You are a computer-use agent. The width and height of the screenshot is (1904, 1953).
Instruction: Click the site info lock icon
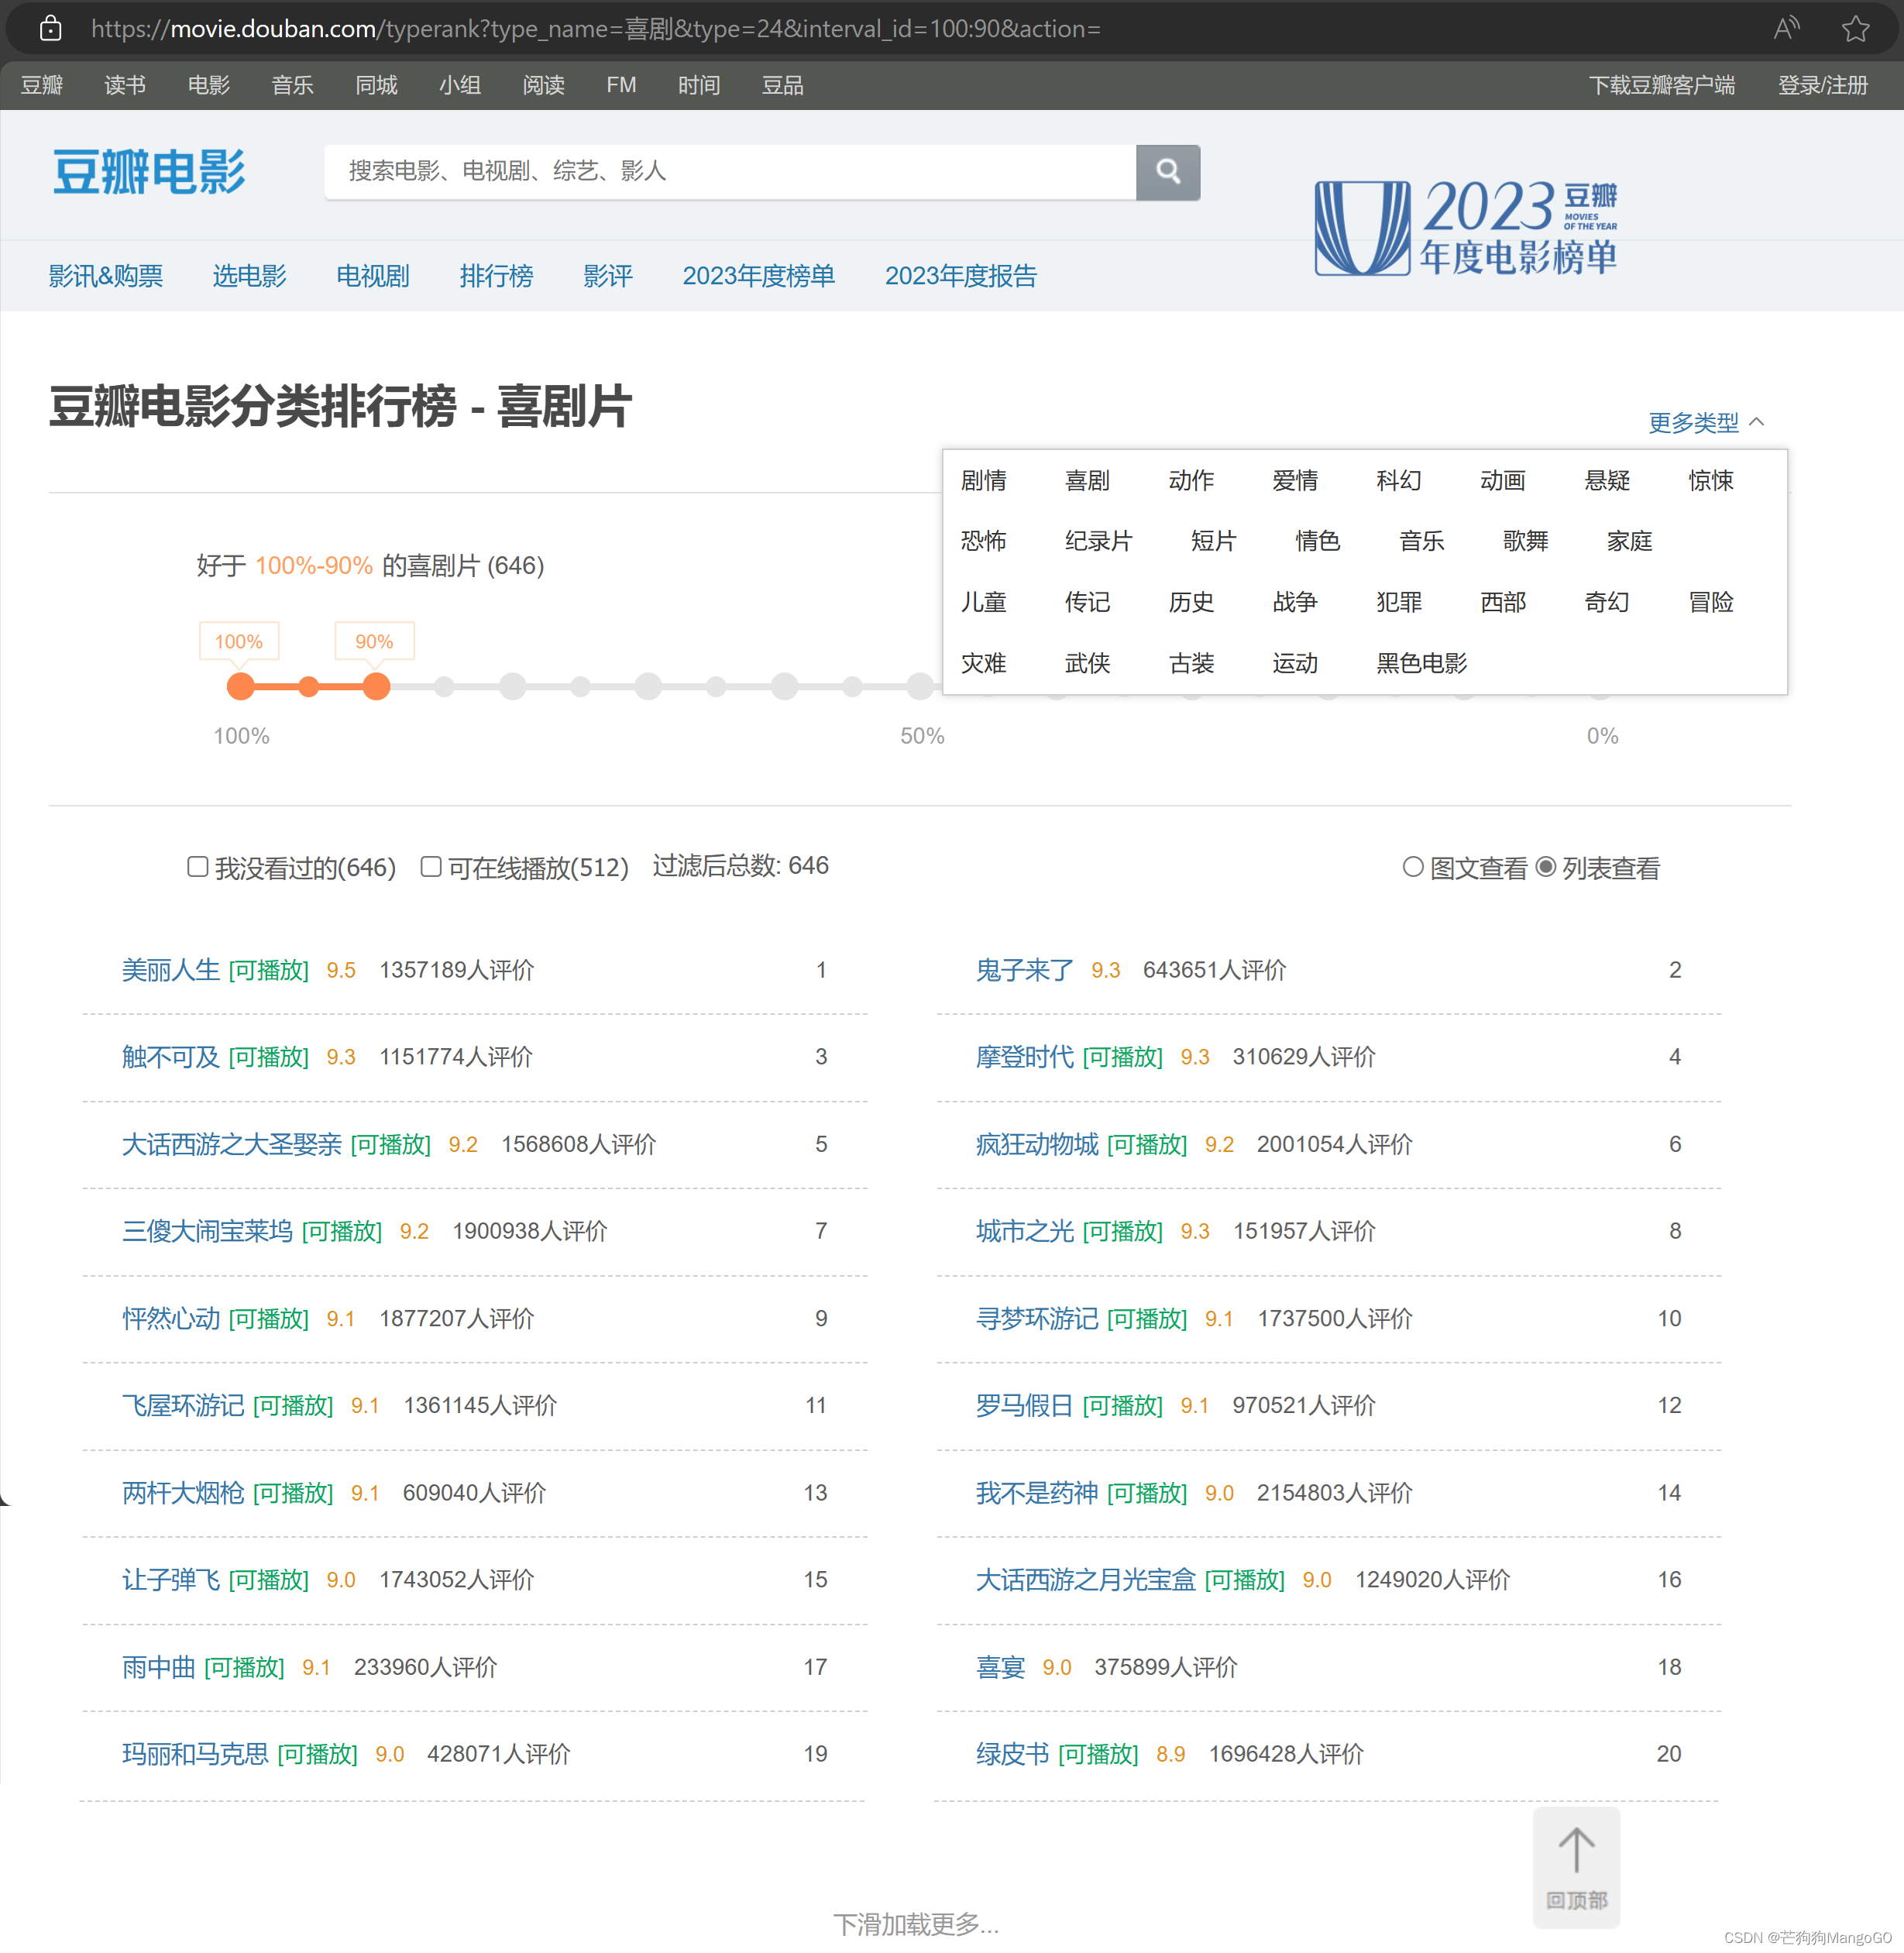click(50, 28)
